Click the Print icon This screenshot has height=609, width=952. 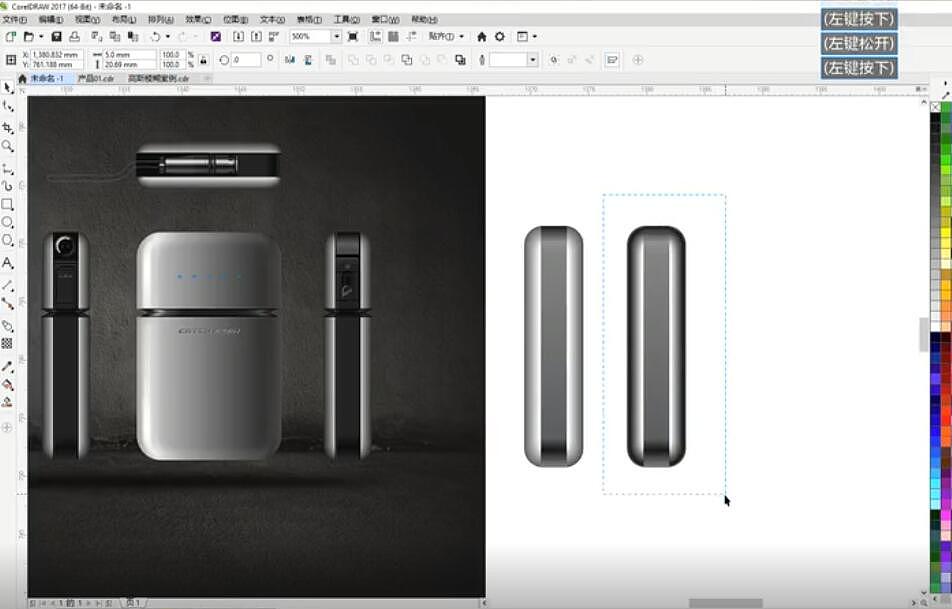point(74,36)
